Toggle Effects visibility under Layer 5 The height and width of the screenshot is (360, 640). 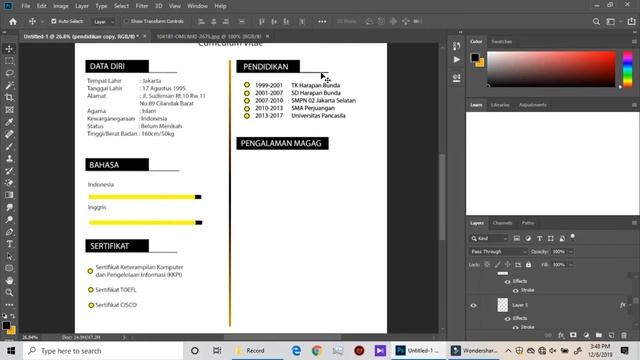click(507, 318)
